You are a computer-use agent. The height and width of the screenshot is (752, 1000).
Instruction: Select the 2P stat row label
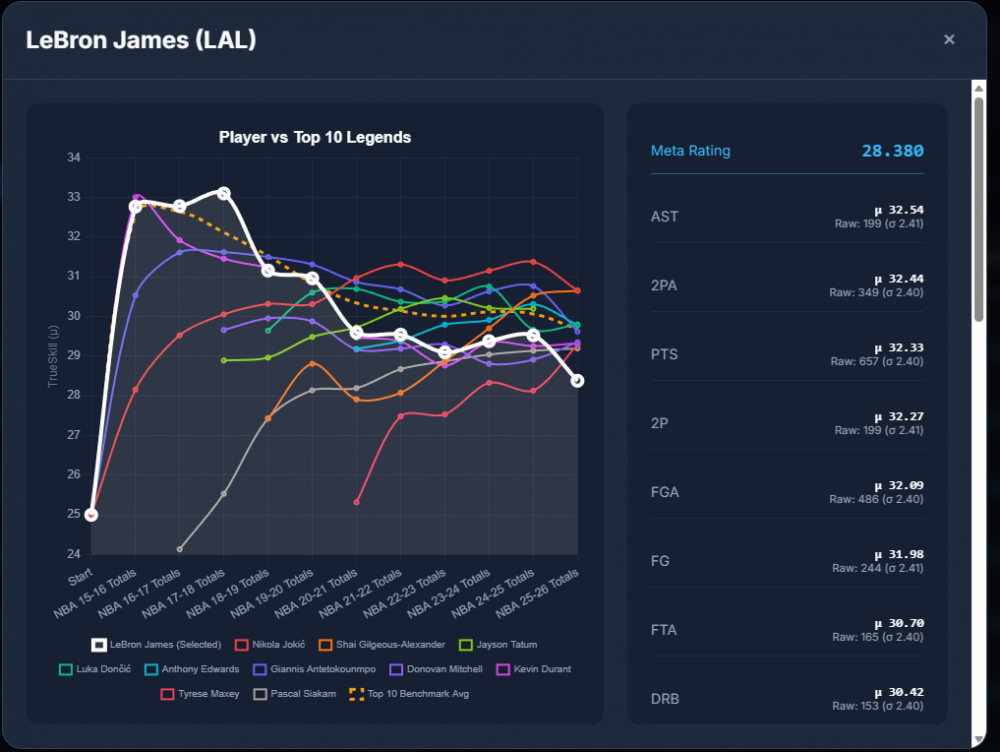(659, 424)
